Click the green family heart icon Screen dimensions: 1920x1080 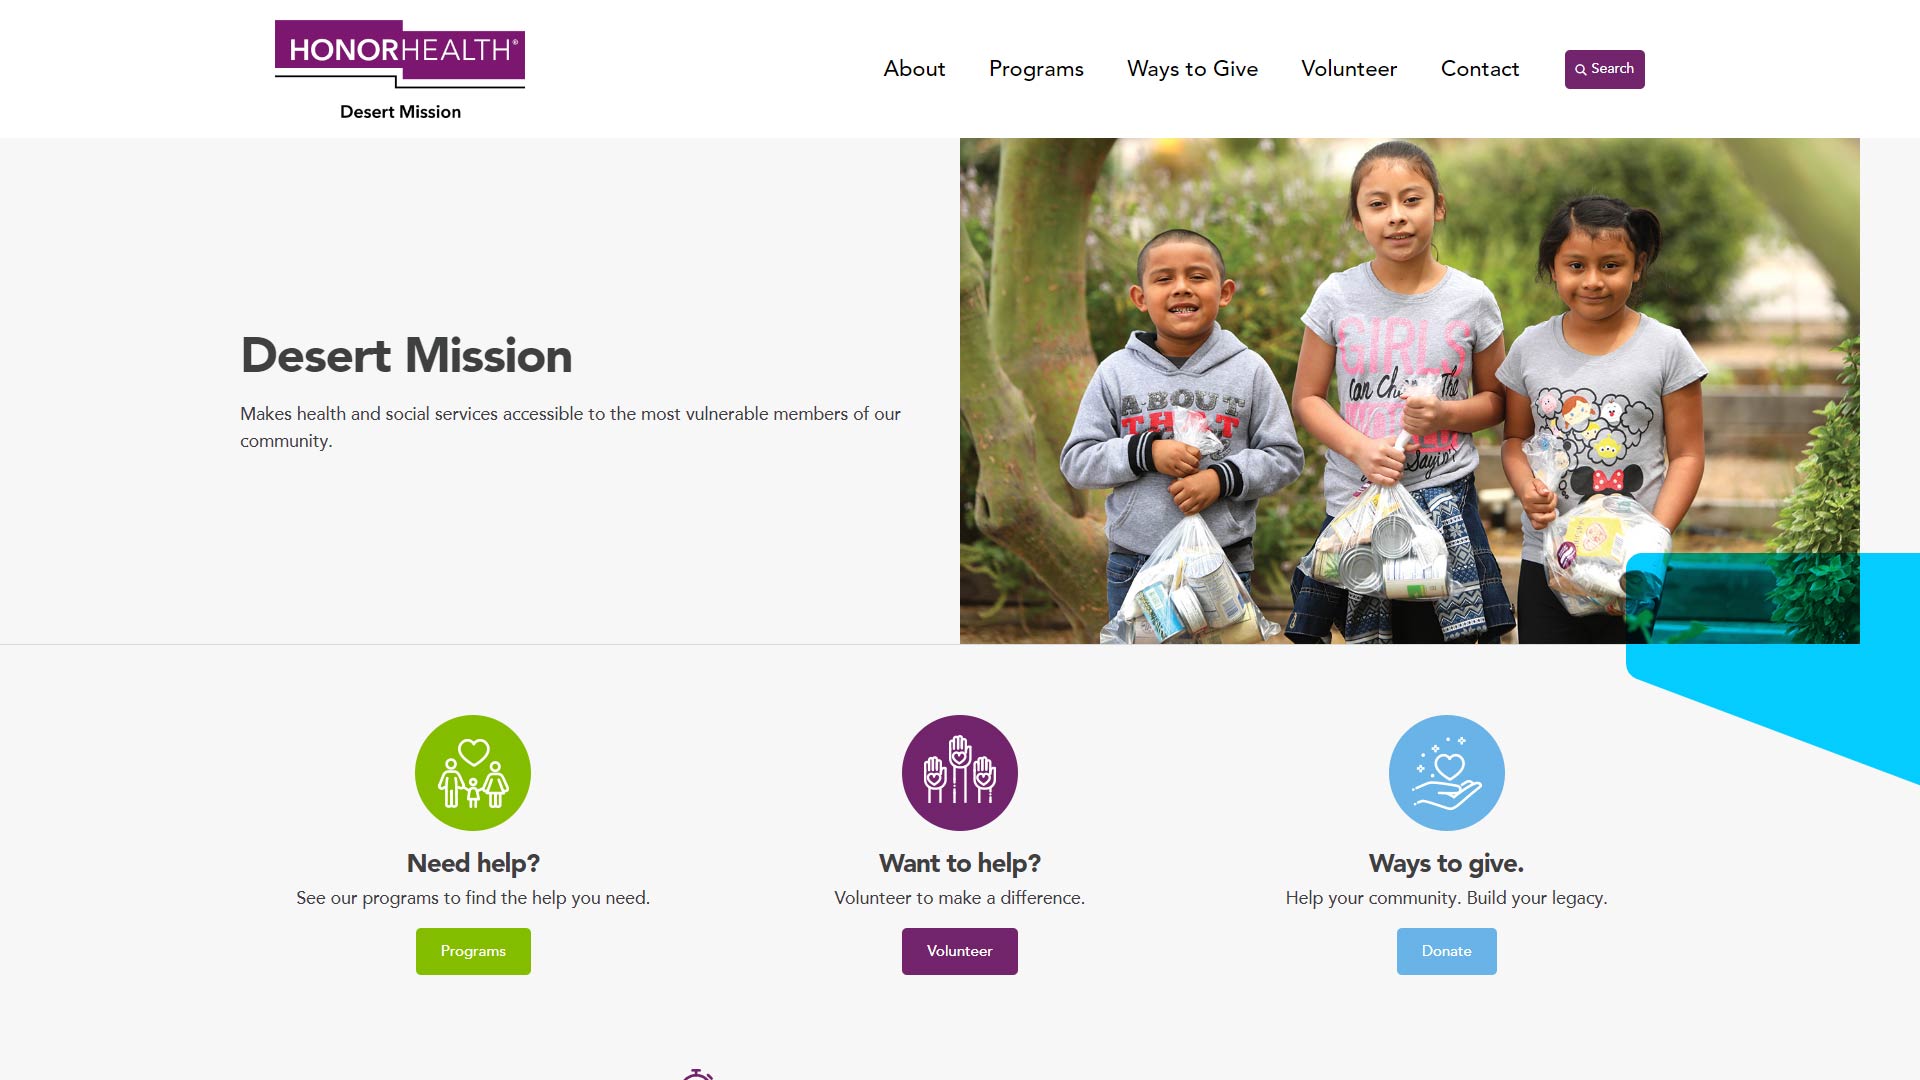tap(473, 773)
